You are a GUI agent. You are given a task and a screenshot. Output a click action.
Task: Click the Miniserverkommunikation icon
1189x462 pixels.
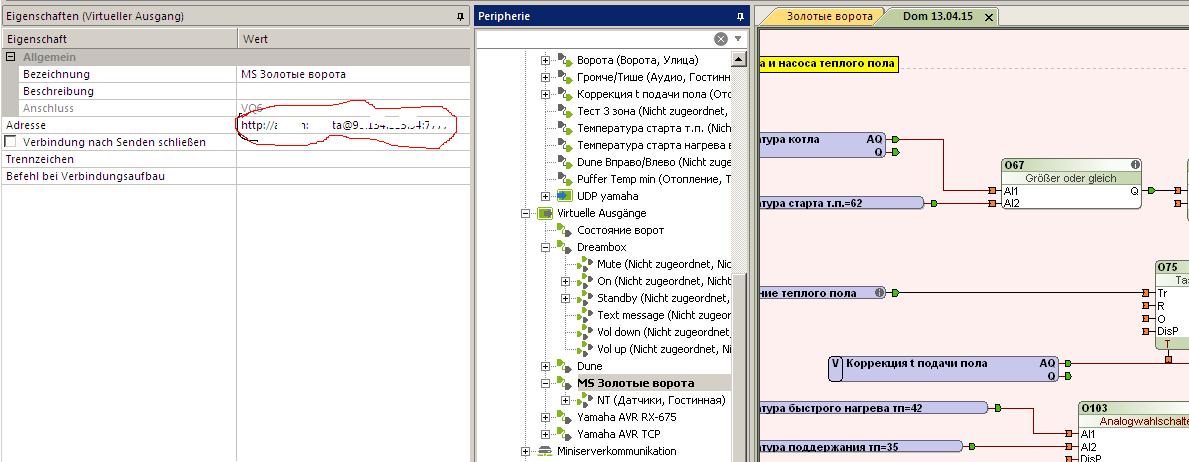pyautogui.click(x=545, y=451)
